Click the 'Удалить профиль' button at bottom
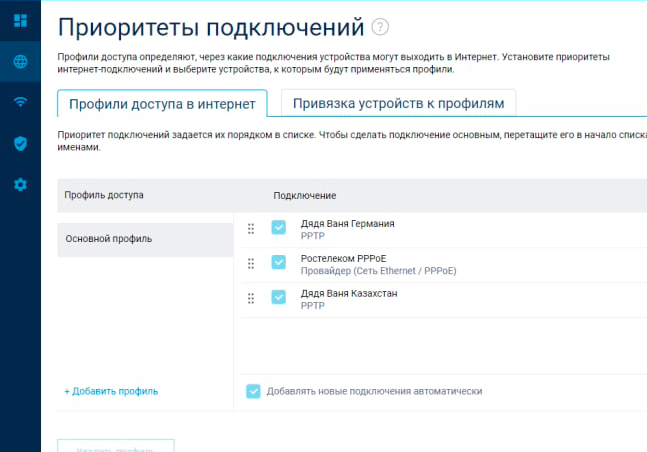This screenshot has height=452, width=647. coord(116,446)
